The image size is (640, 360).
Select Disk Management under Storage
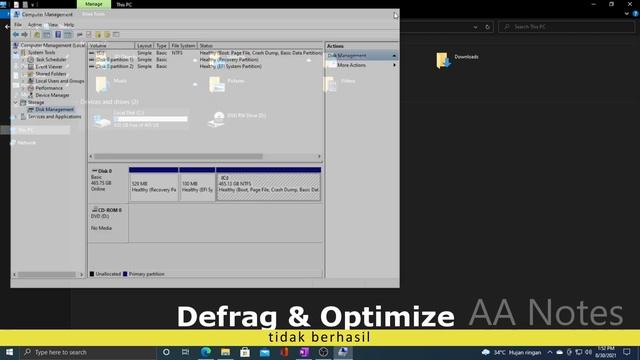[55, 109]
